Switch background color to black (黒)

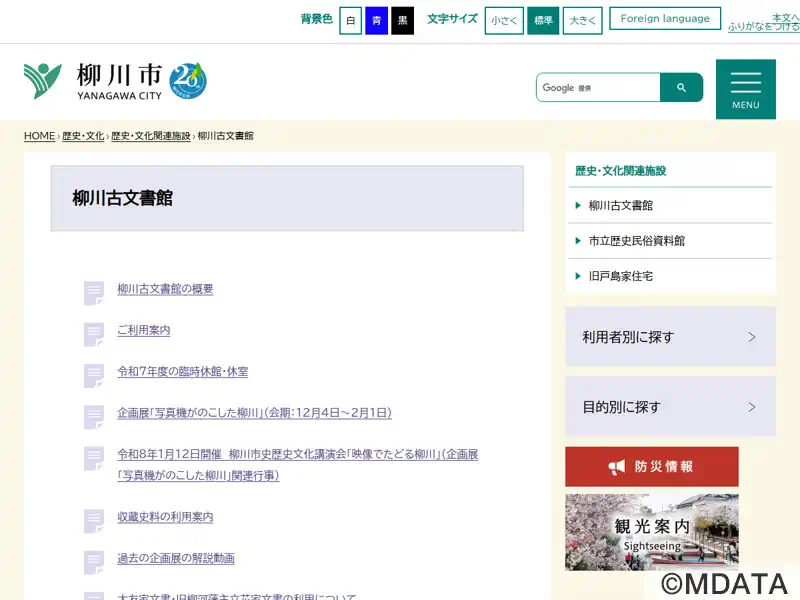point(402,20)
